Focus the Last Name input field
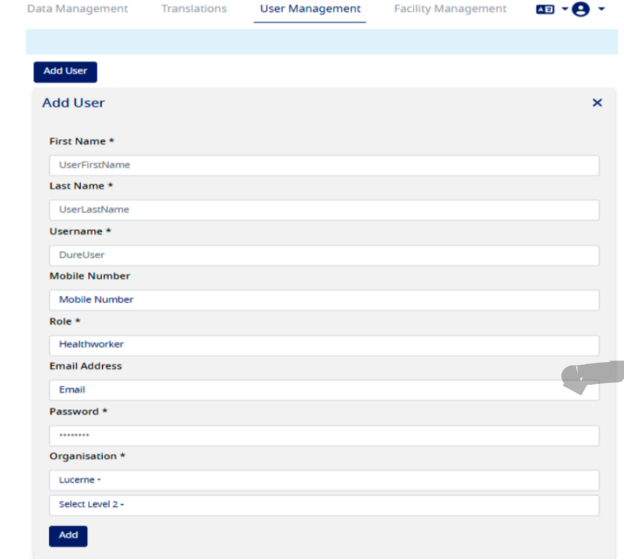624x560 pixels. click(324, 210)
